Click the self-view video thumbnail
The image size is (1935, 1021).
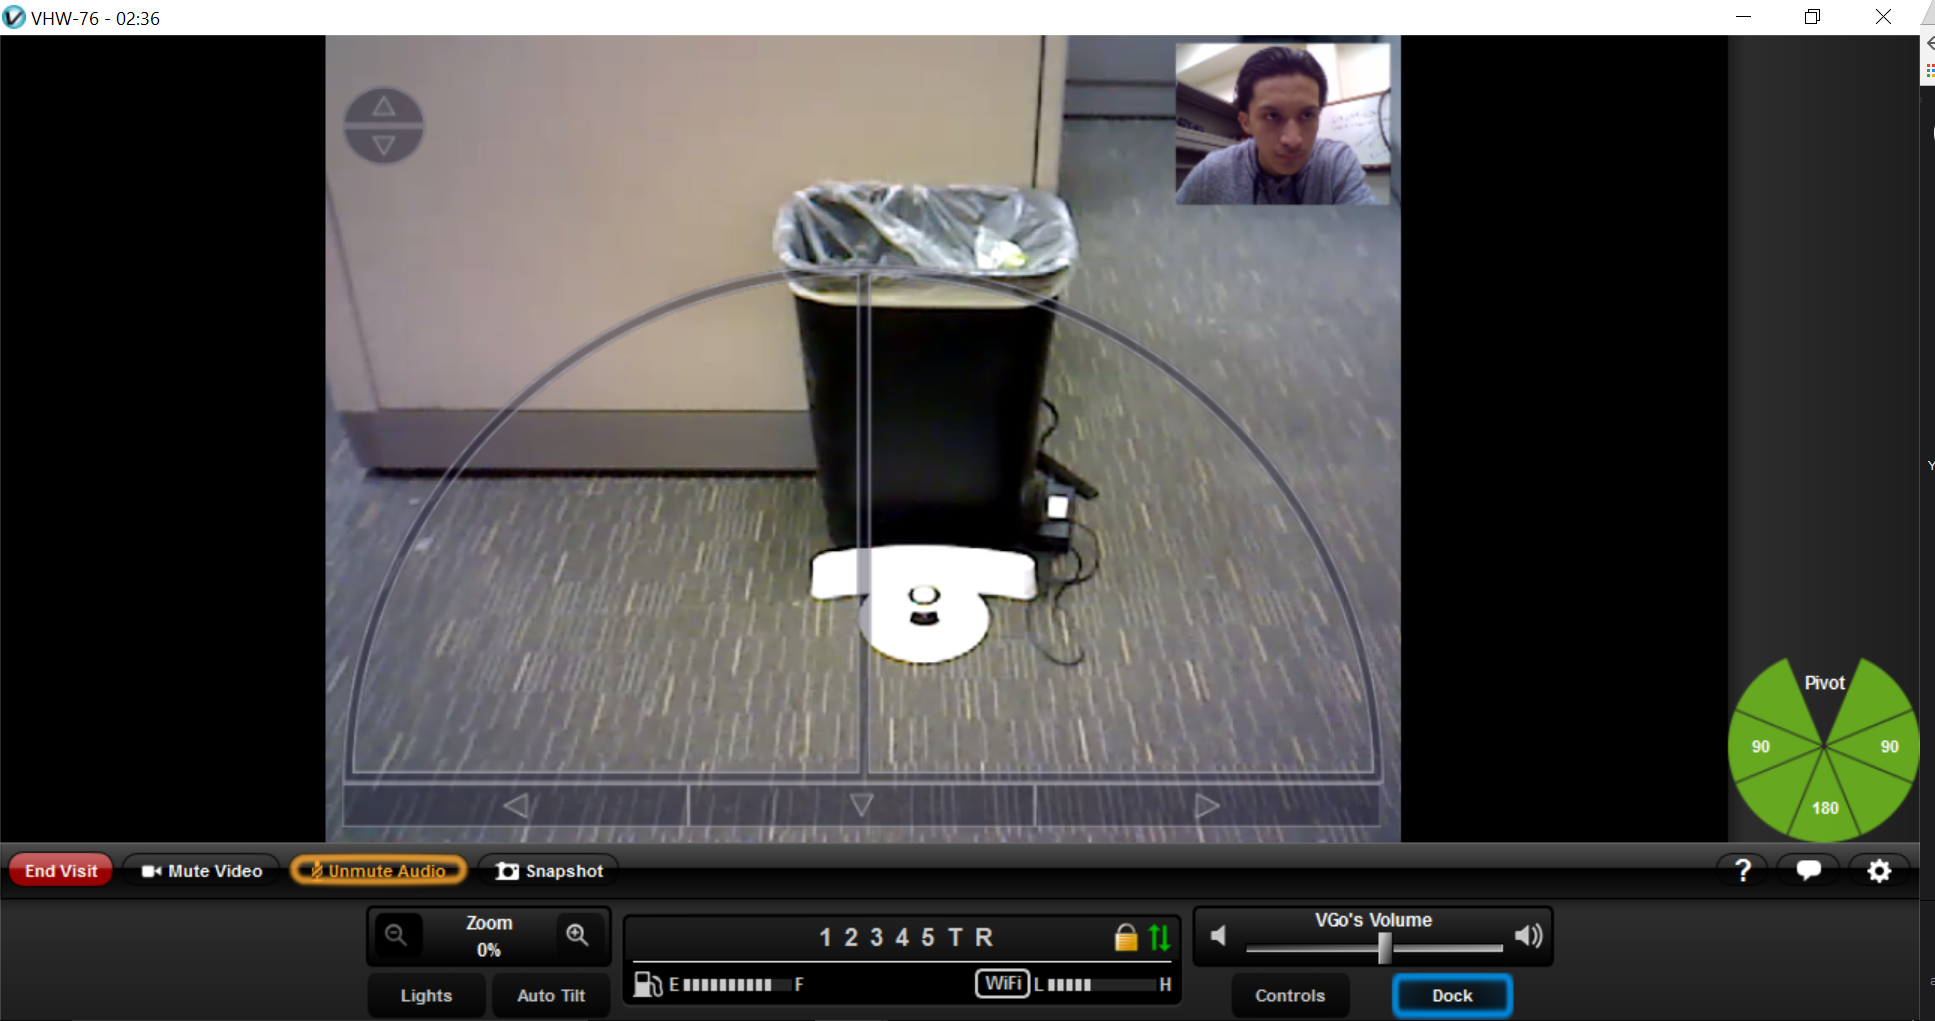point(1283,124)
